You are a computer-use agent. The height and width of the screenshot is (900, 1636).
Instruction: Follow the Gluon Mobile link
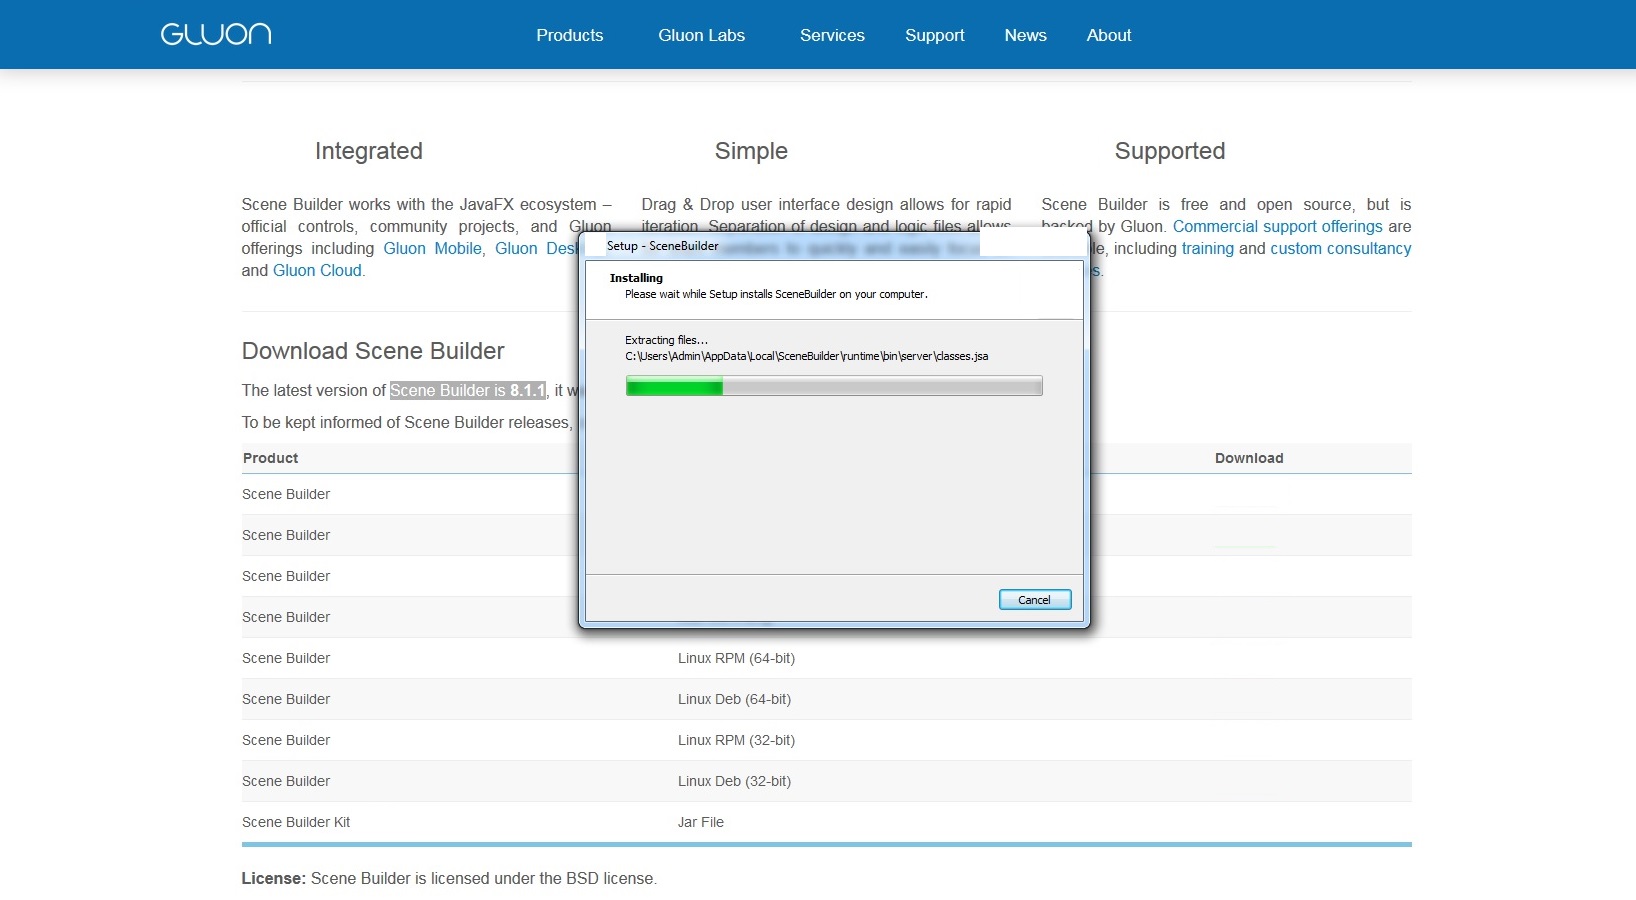[x=432, y=248]
